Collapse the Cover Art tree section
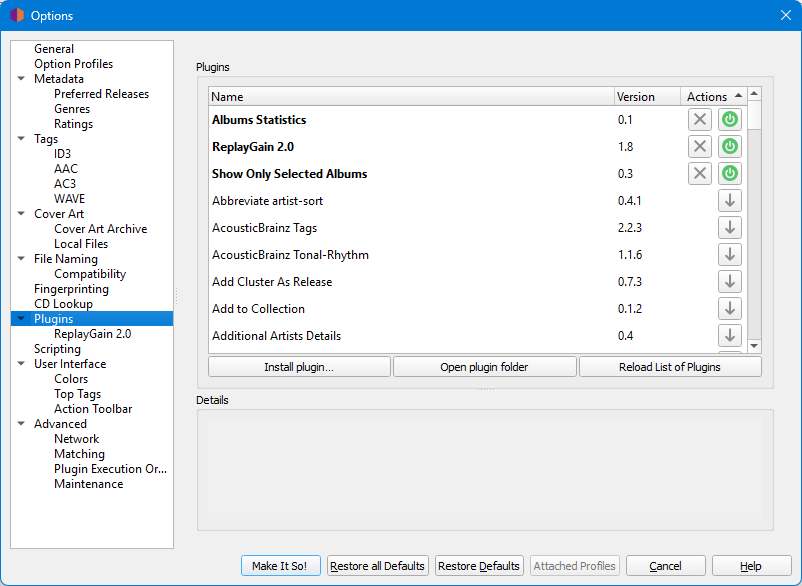802x586 pixels. tap(21, 214)
